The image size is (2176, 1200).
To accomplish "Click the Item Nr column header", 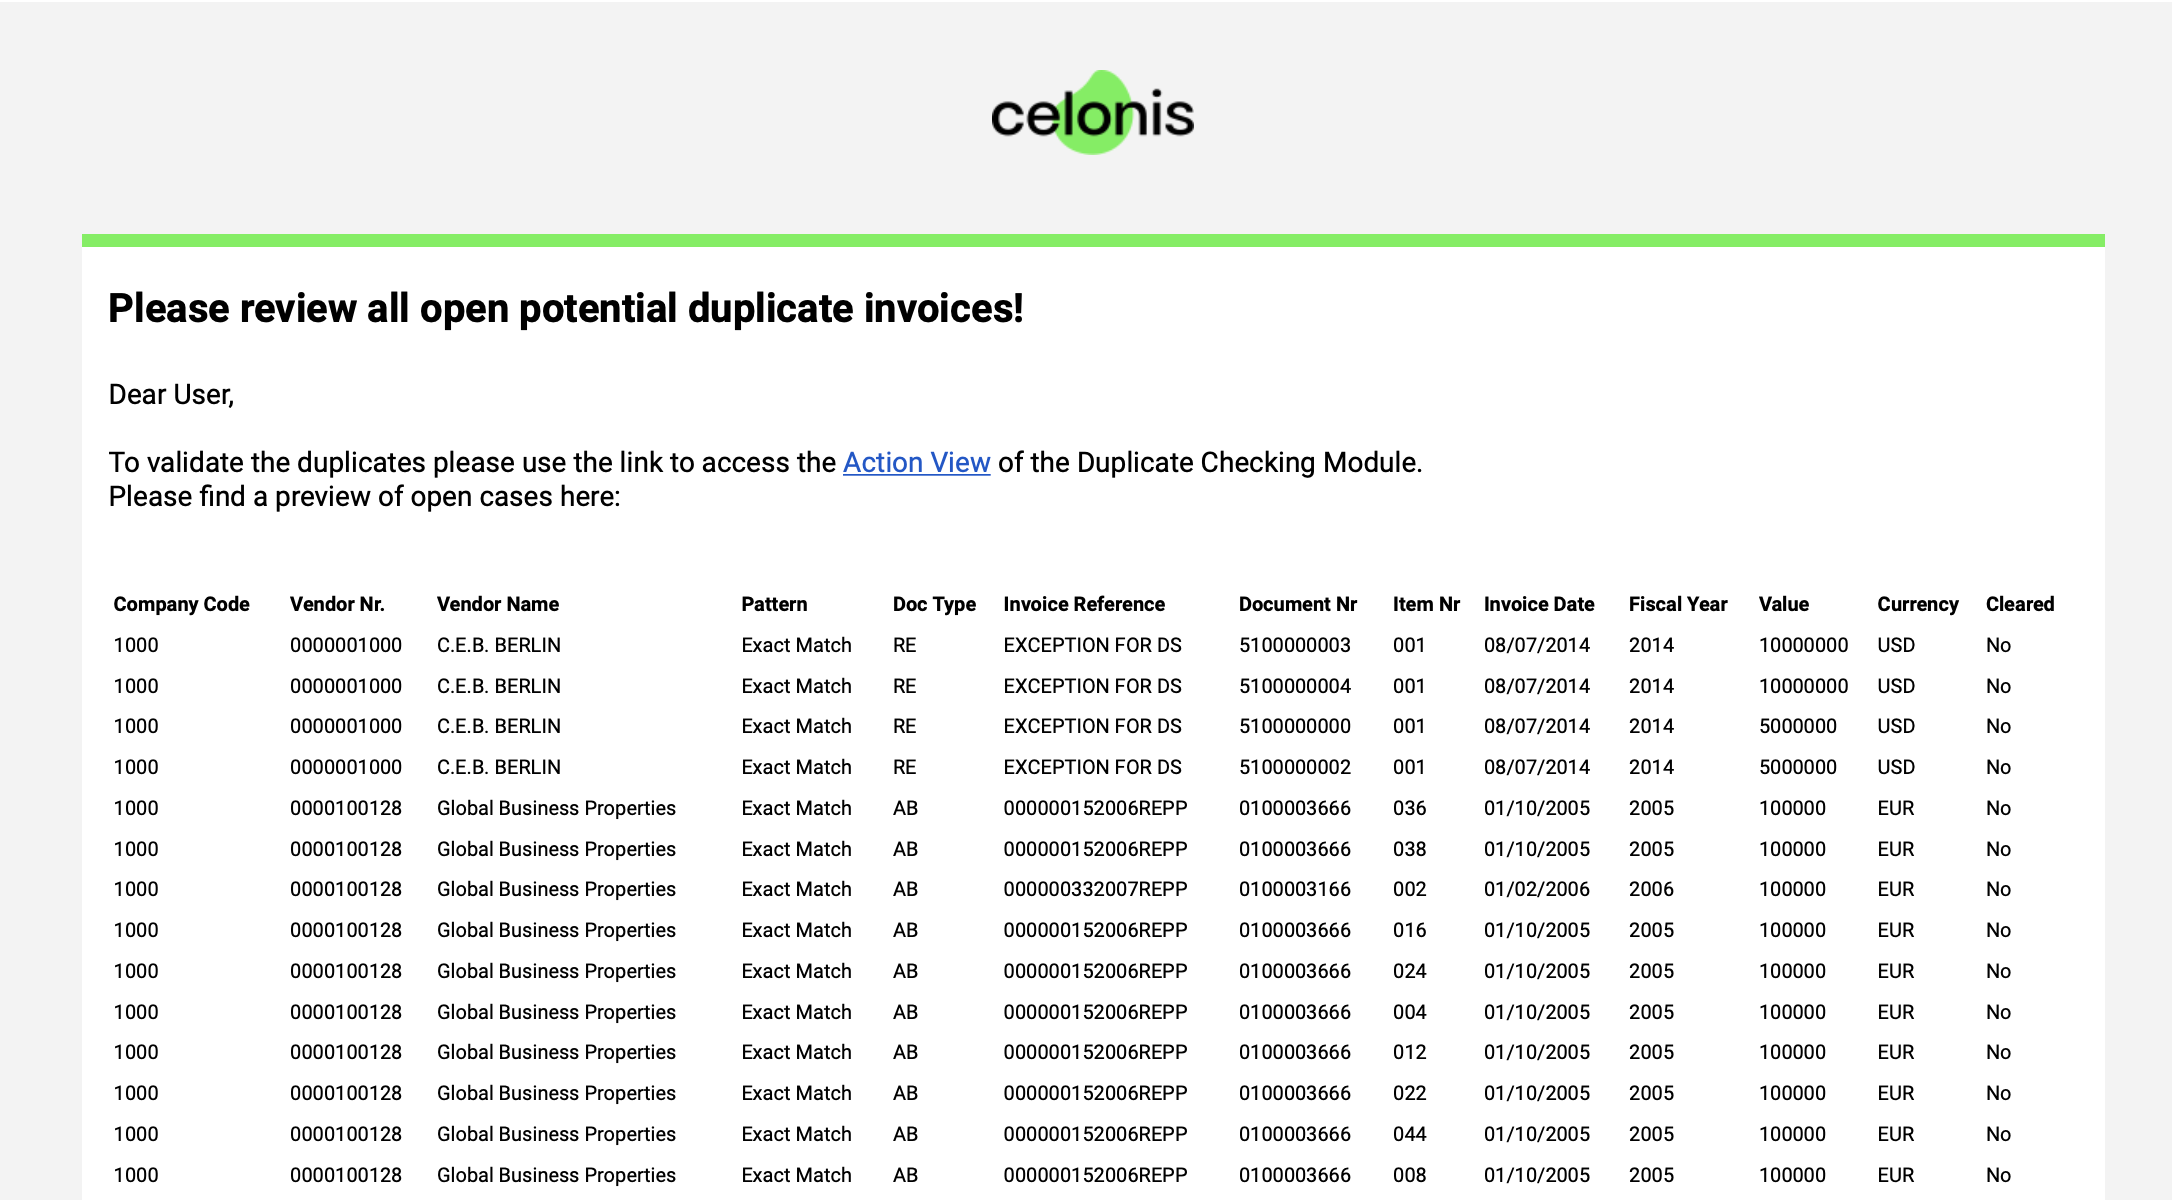I will 1426,604.
